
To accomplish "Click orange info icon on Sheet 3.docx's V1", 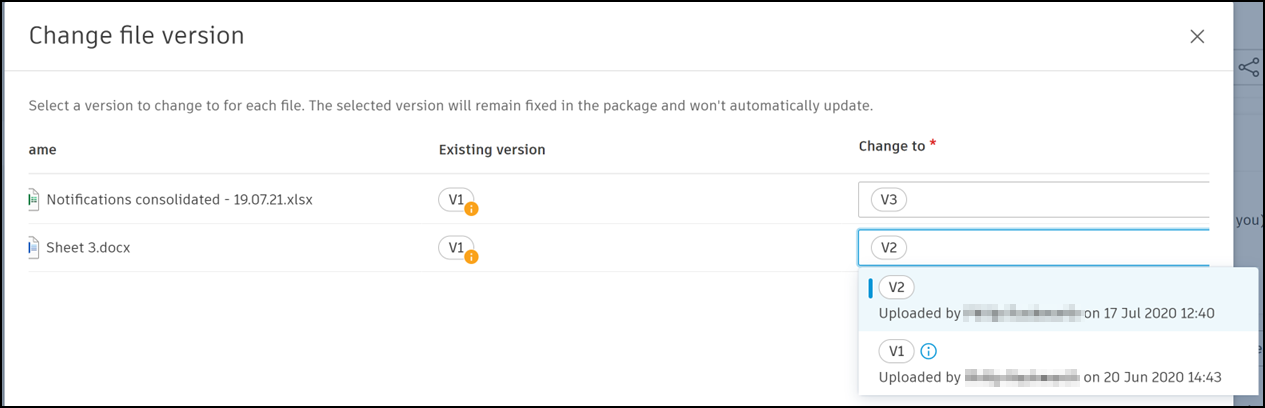I will pos(471,257).
